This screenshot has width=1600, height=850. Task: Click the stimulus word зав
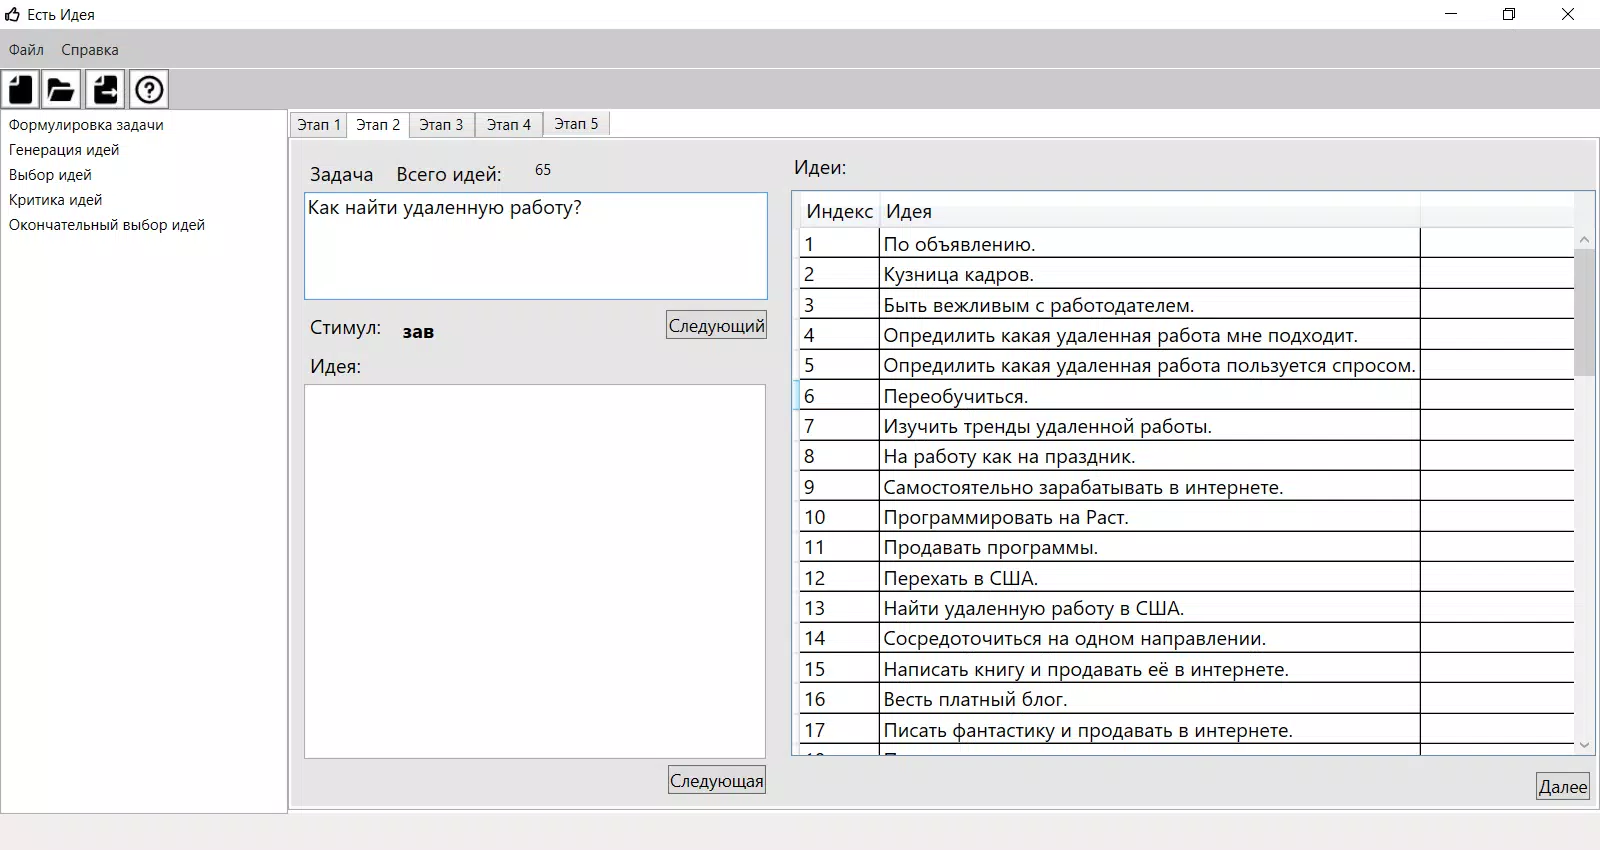coord(418,332)
